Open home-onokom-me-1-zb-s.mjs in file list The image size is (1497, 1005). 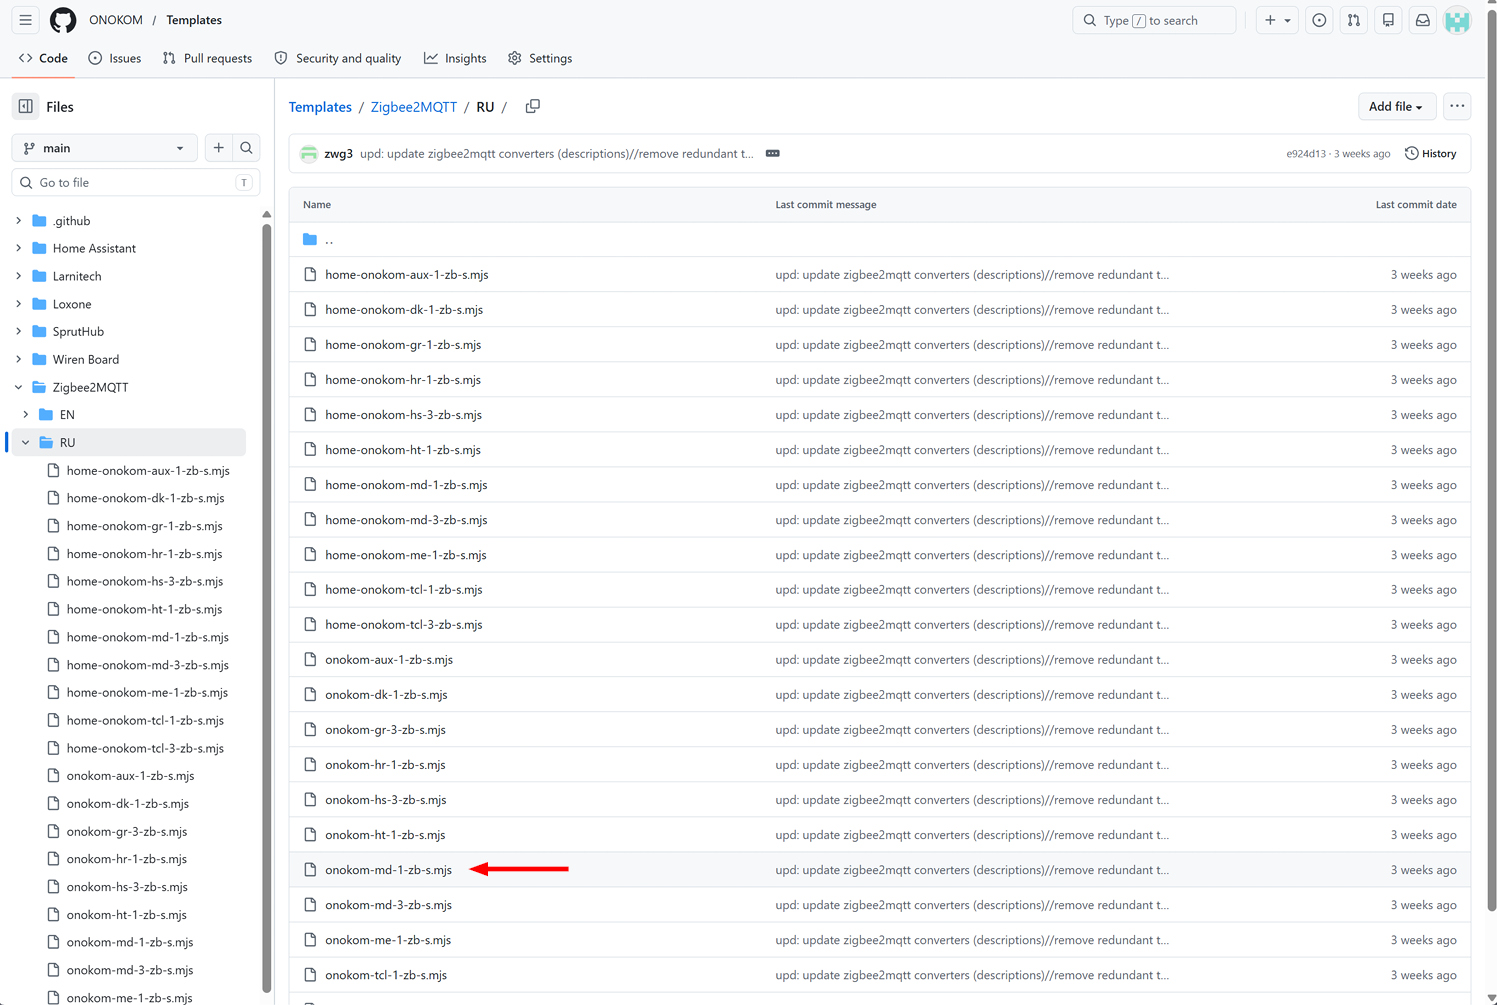pyautogui.click(x=406, y=555)
